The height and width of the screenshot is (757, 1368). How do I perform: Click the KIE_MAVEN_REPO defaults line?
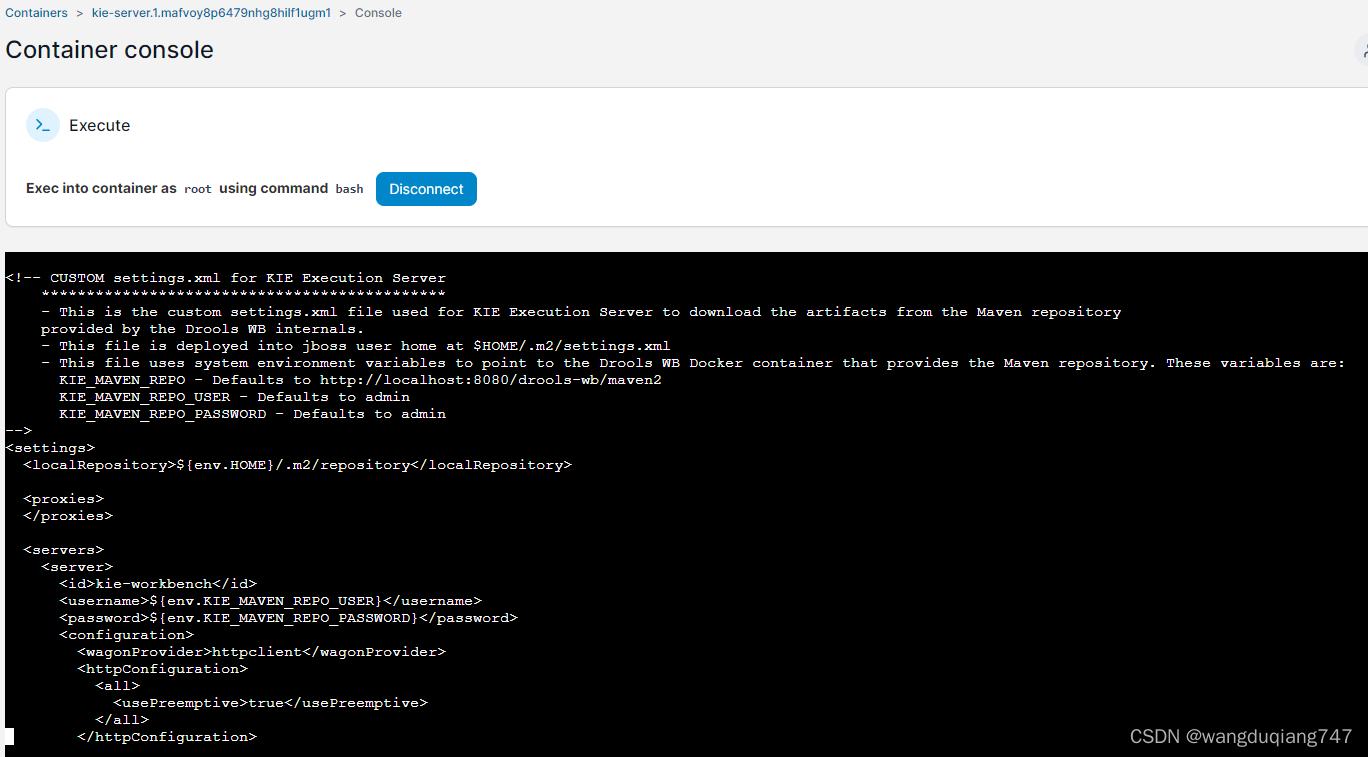(360, 380)
